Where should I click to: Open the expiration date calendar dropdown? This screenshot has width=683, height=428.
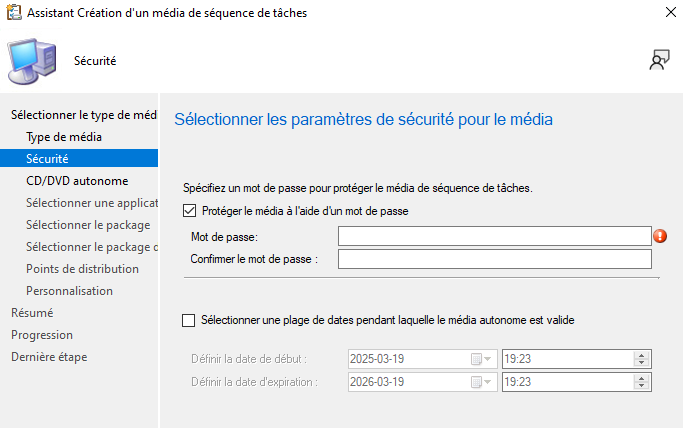481,382
